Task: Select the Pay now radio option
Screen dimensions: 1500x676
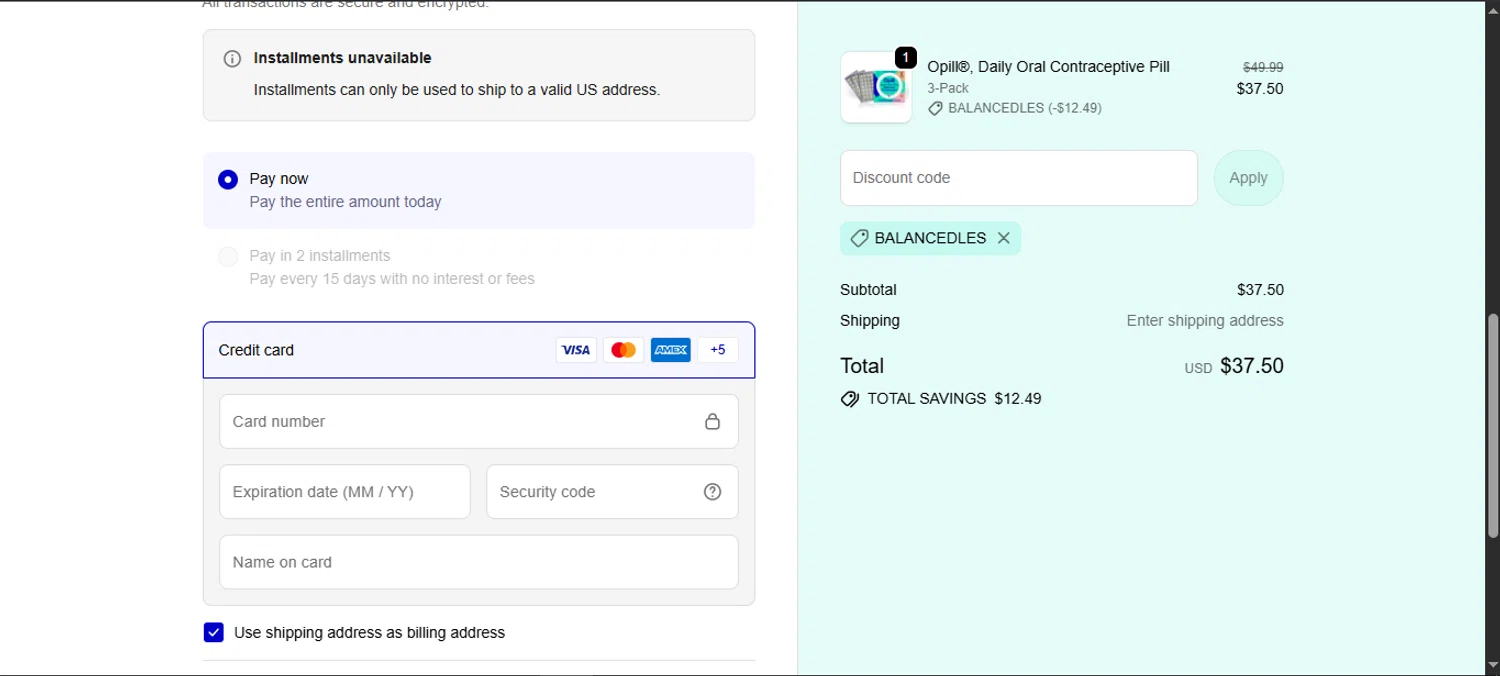Action: tap(228, 180)
